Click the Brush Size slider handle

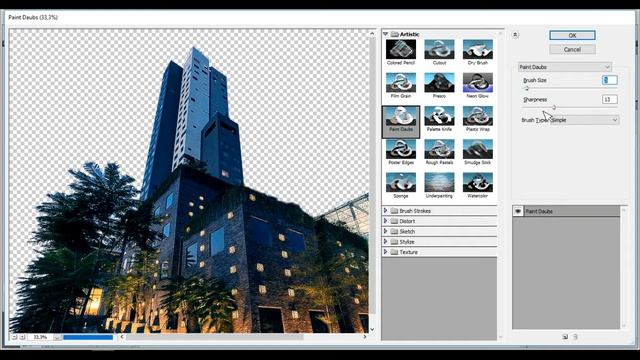[527, 88]
